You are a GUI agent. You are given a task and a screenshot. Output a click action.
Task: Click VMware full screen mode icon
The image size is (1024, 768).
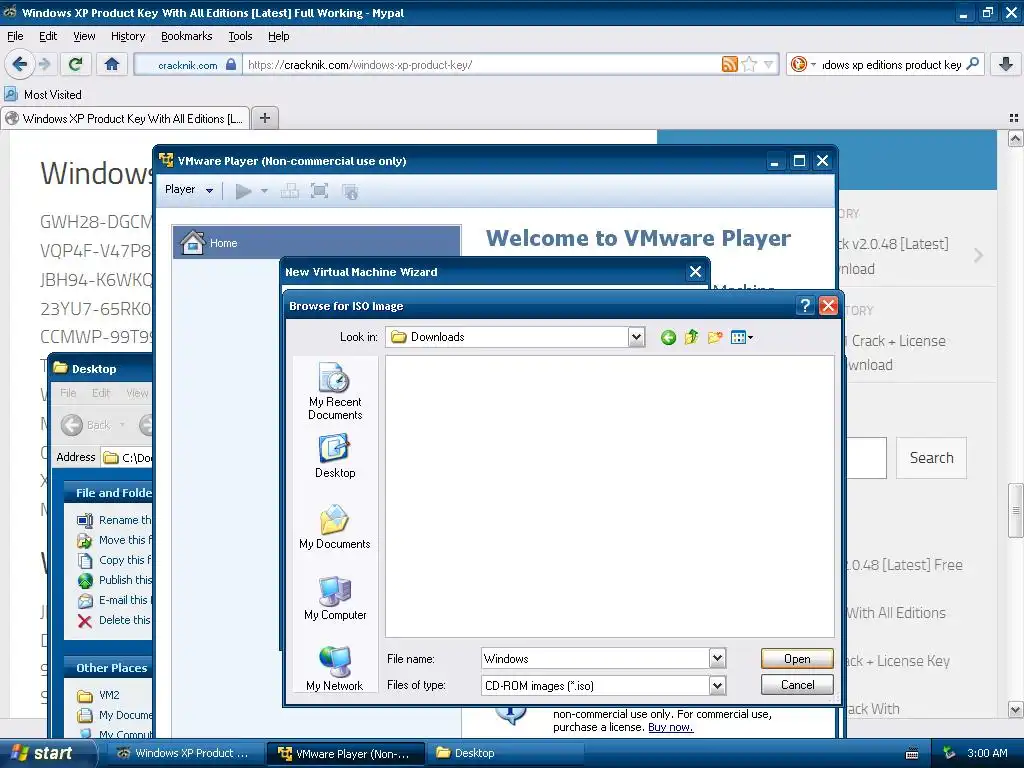click(319, 191)
